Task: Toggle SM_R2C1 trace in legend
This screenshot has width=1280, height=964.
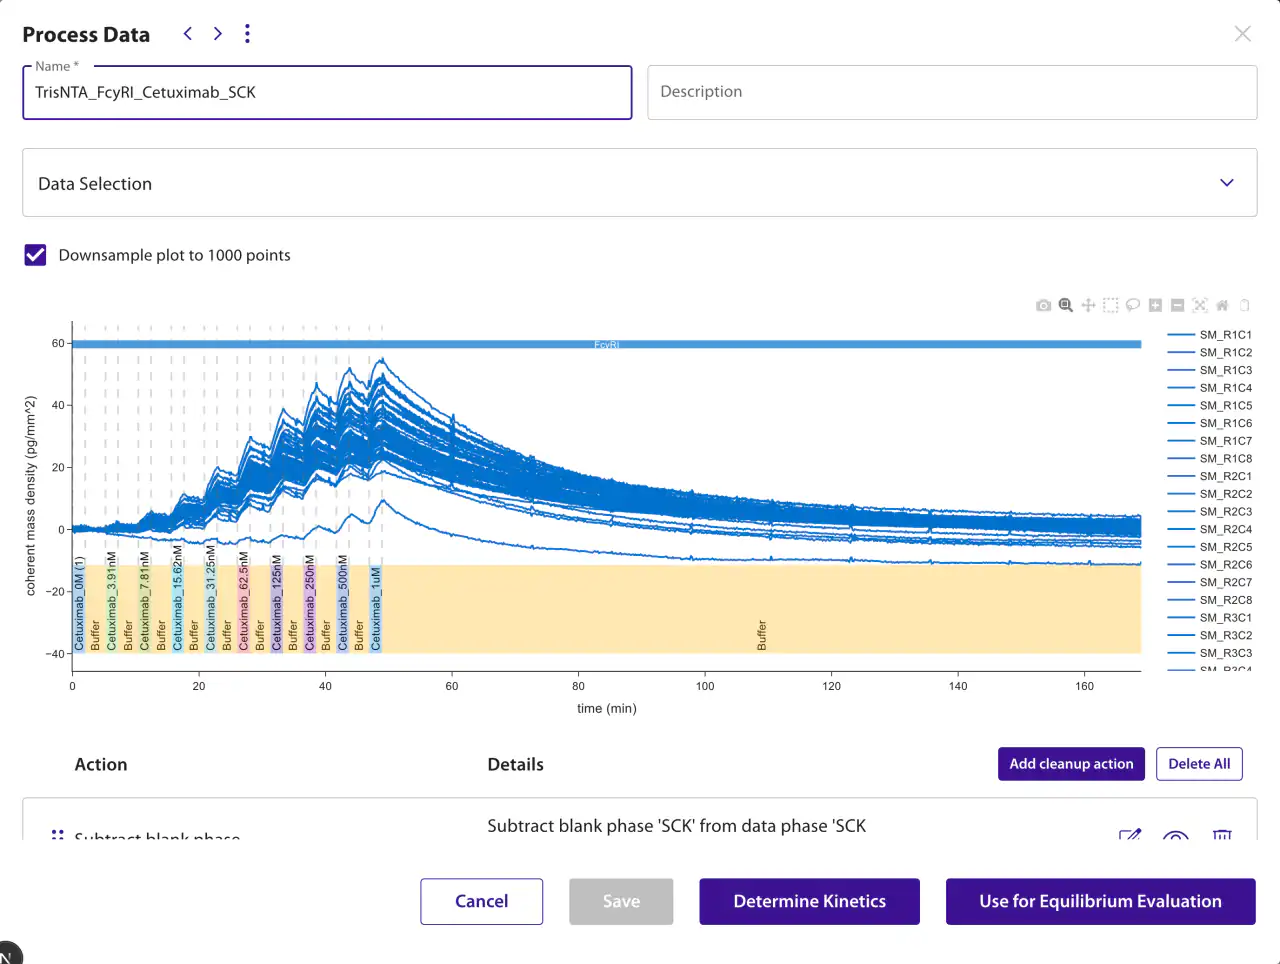Action: tap(1210, 476)
